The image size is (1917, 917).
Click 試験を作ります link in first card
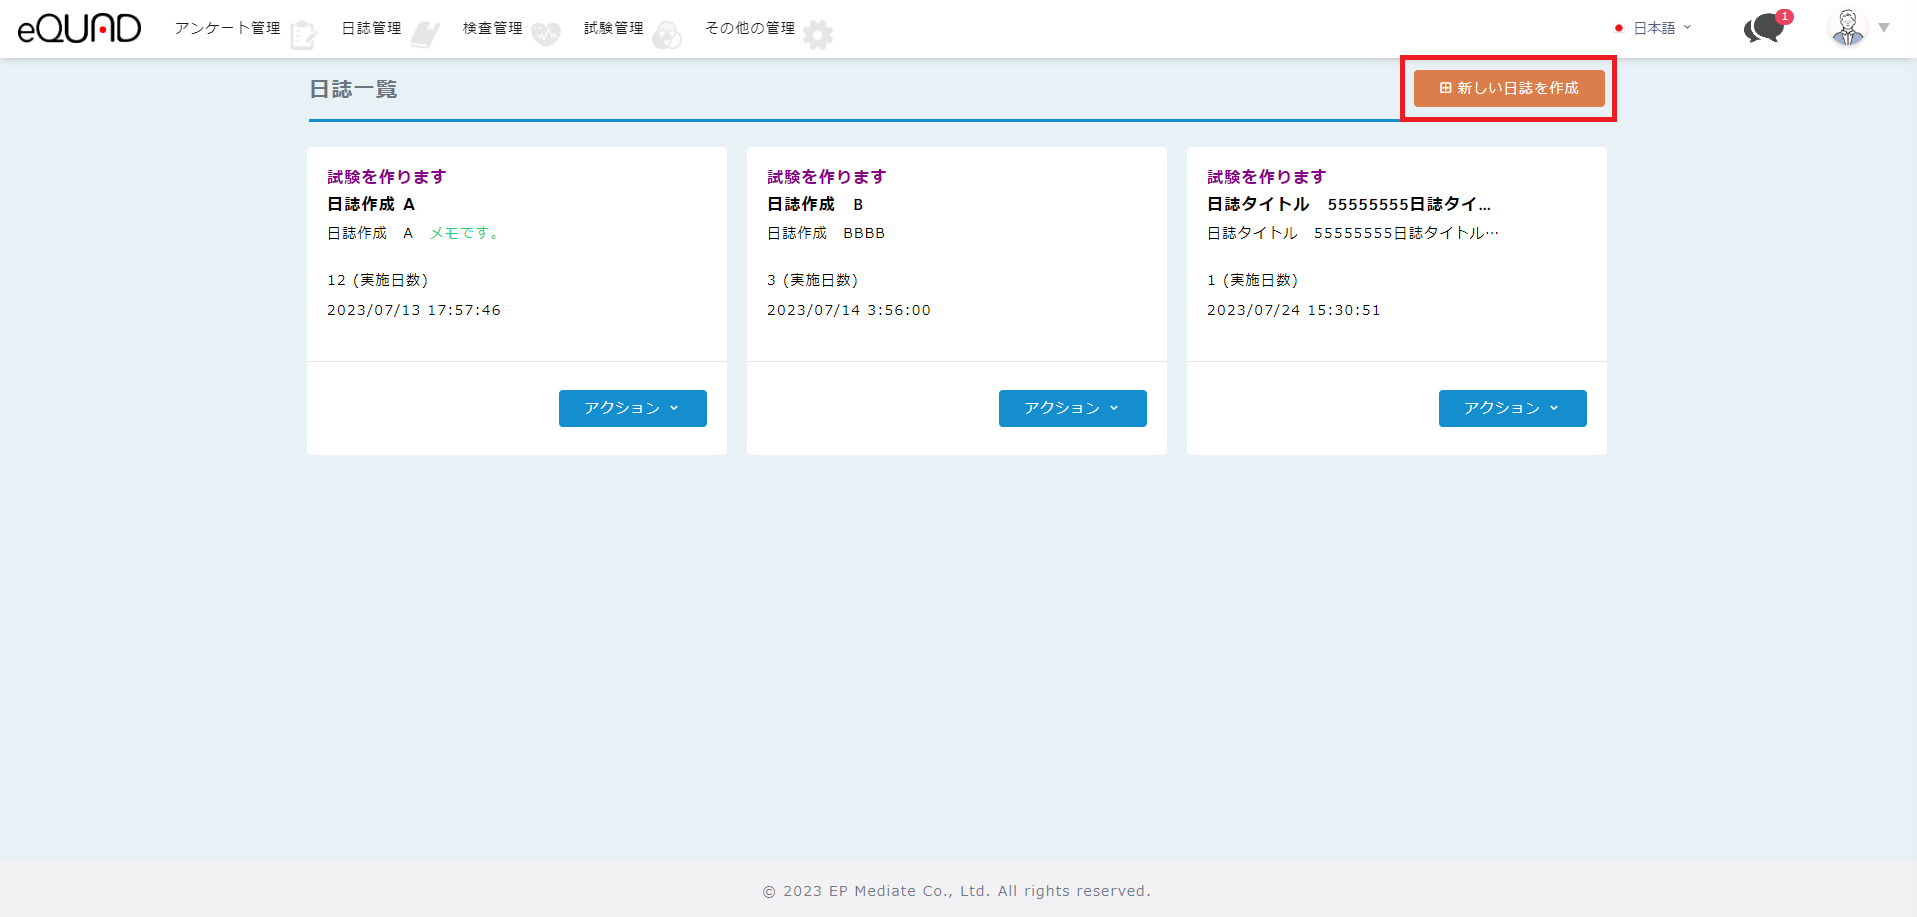386,177
